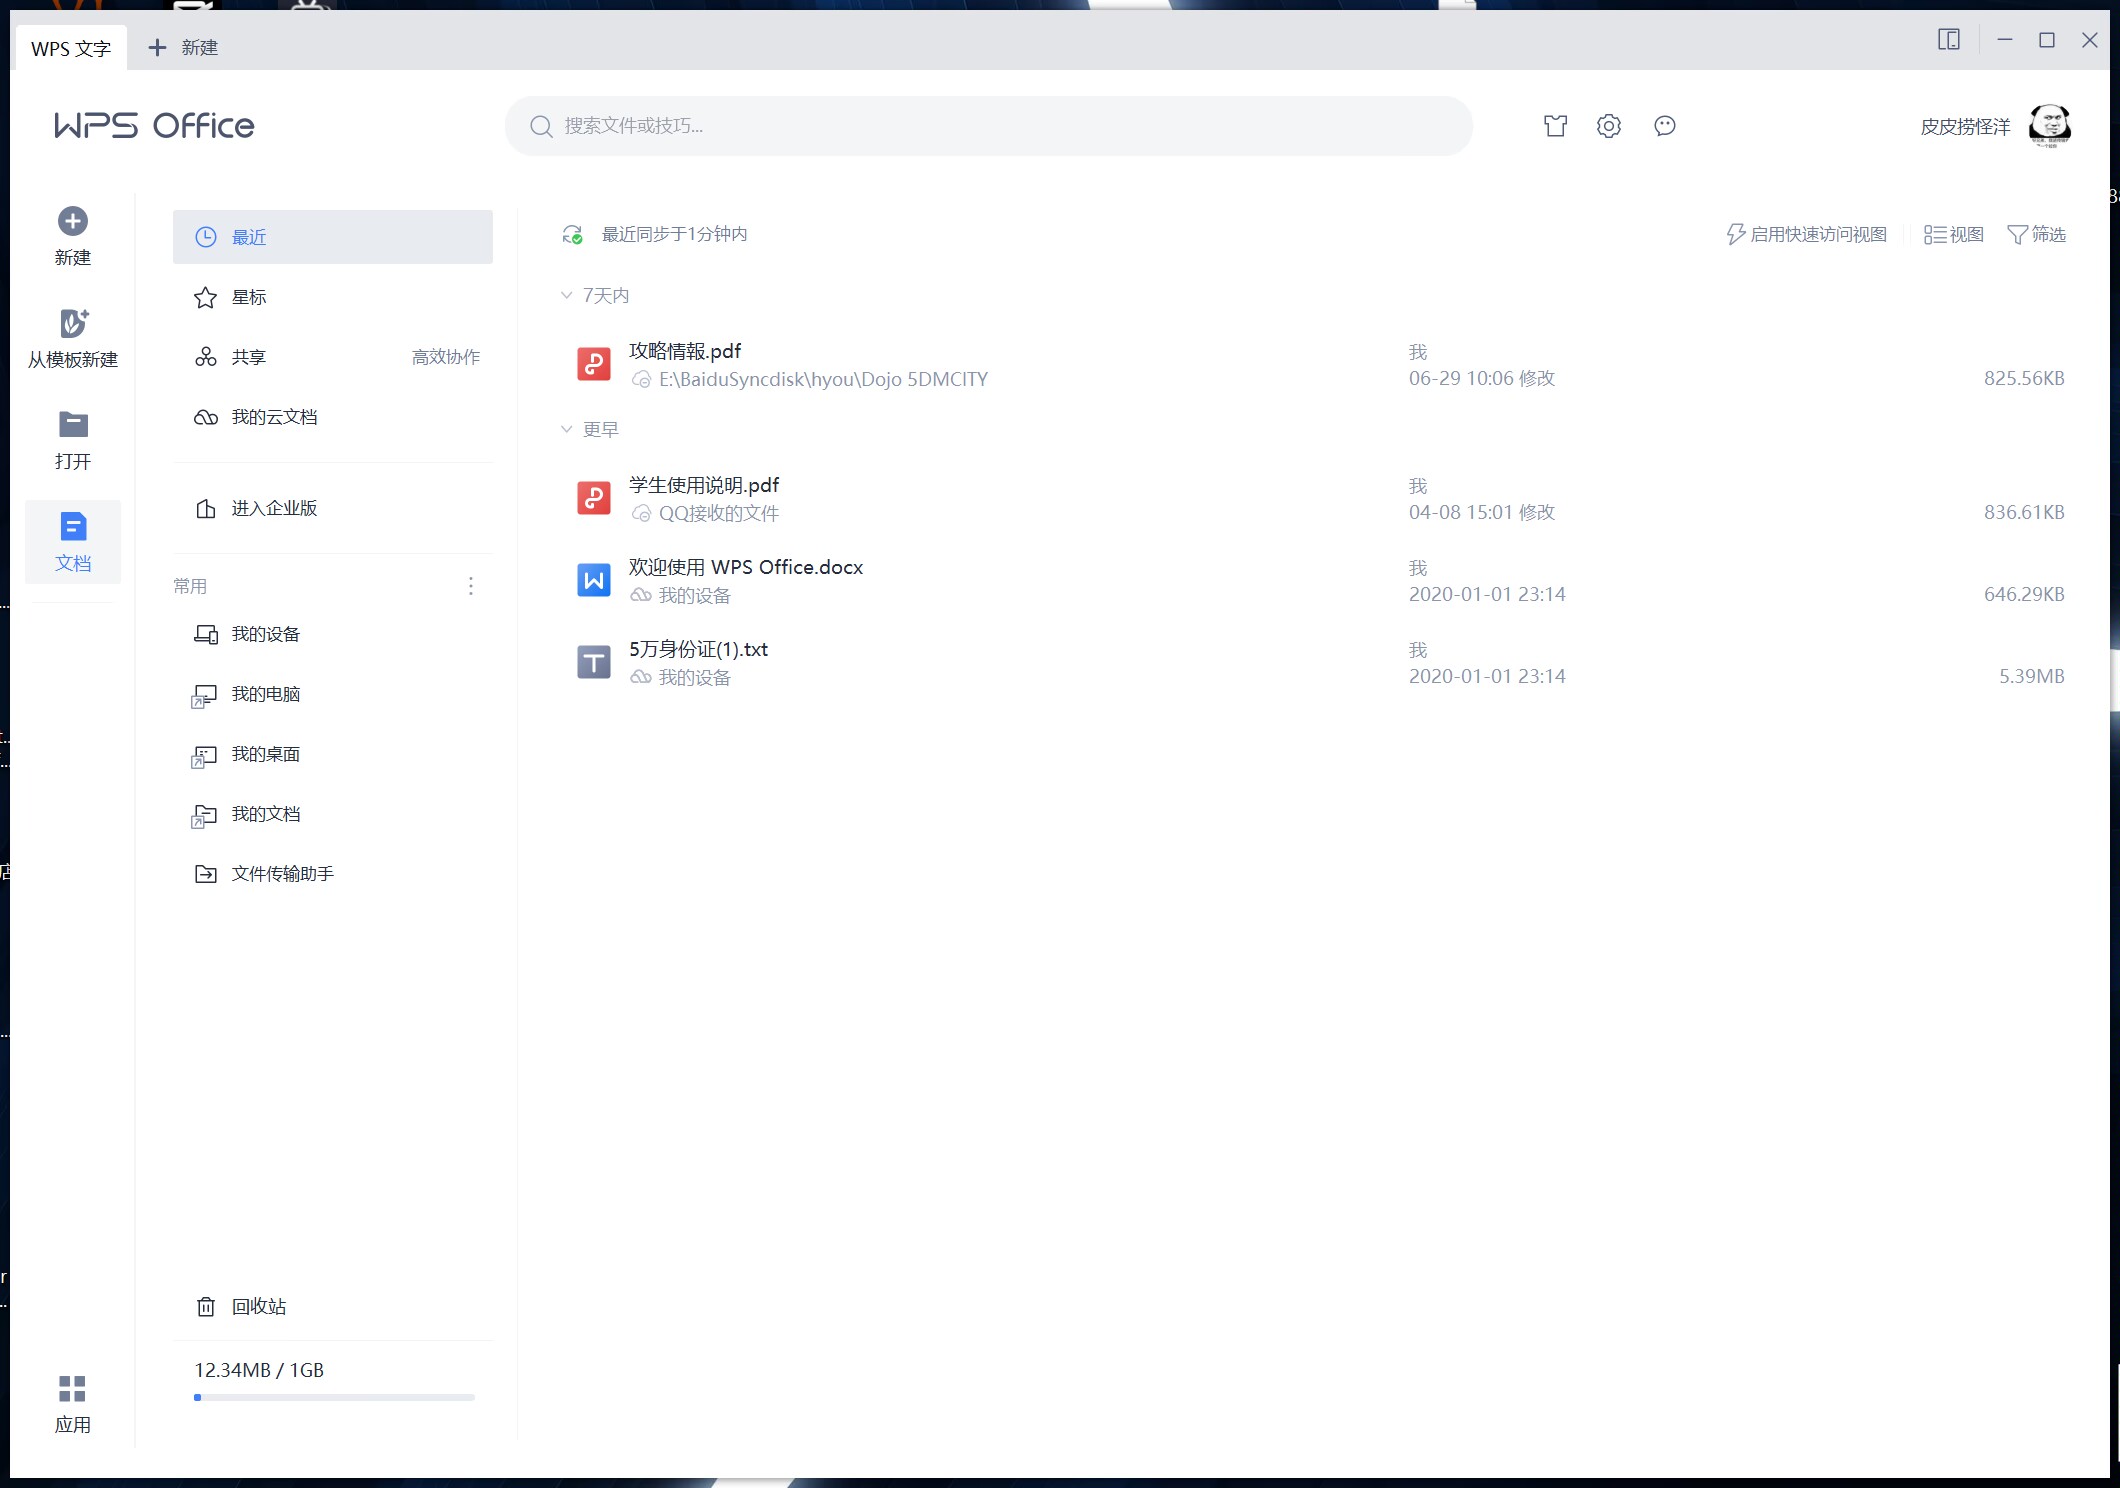This screenshot has height=1488, width=2120.
Task: Click the storage usage progress bar
Action: [x=334, y=1397]
